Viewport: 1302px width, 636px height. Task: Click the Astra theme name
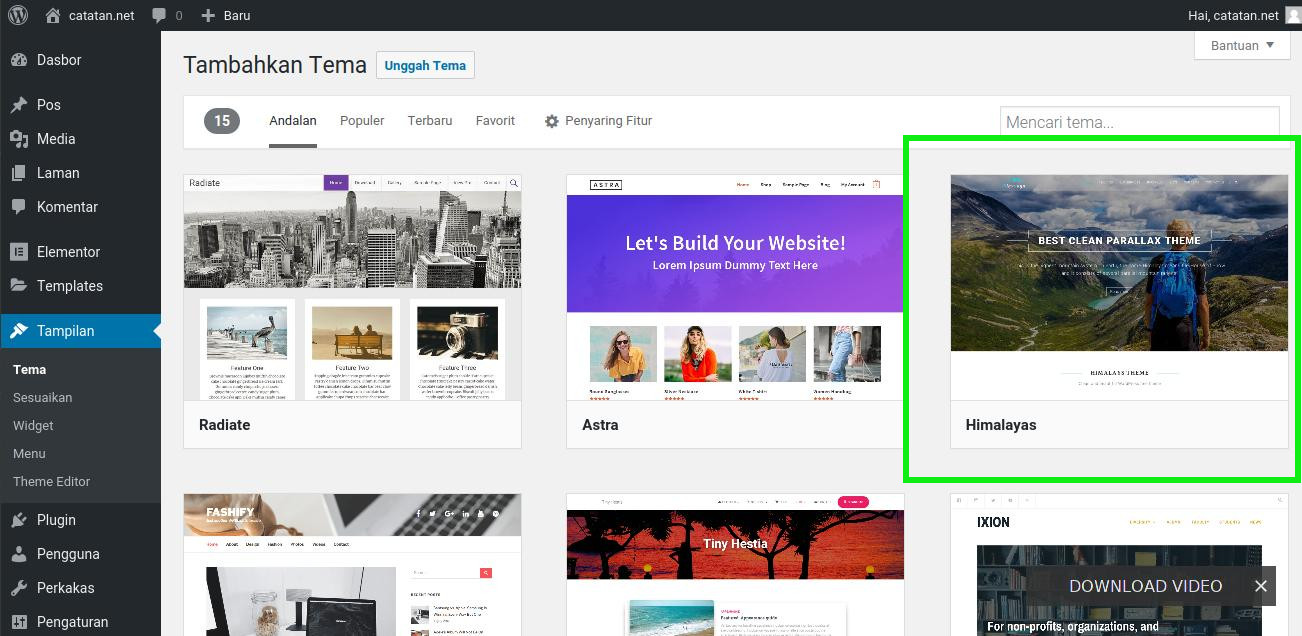(600, 425)
